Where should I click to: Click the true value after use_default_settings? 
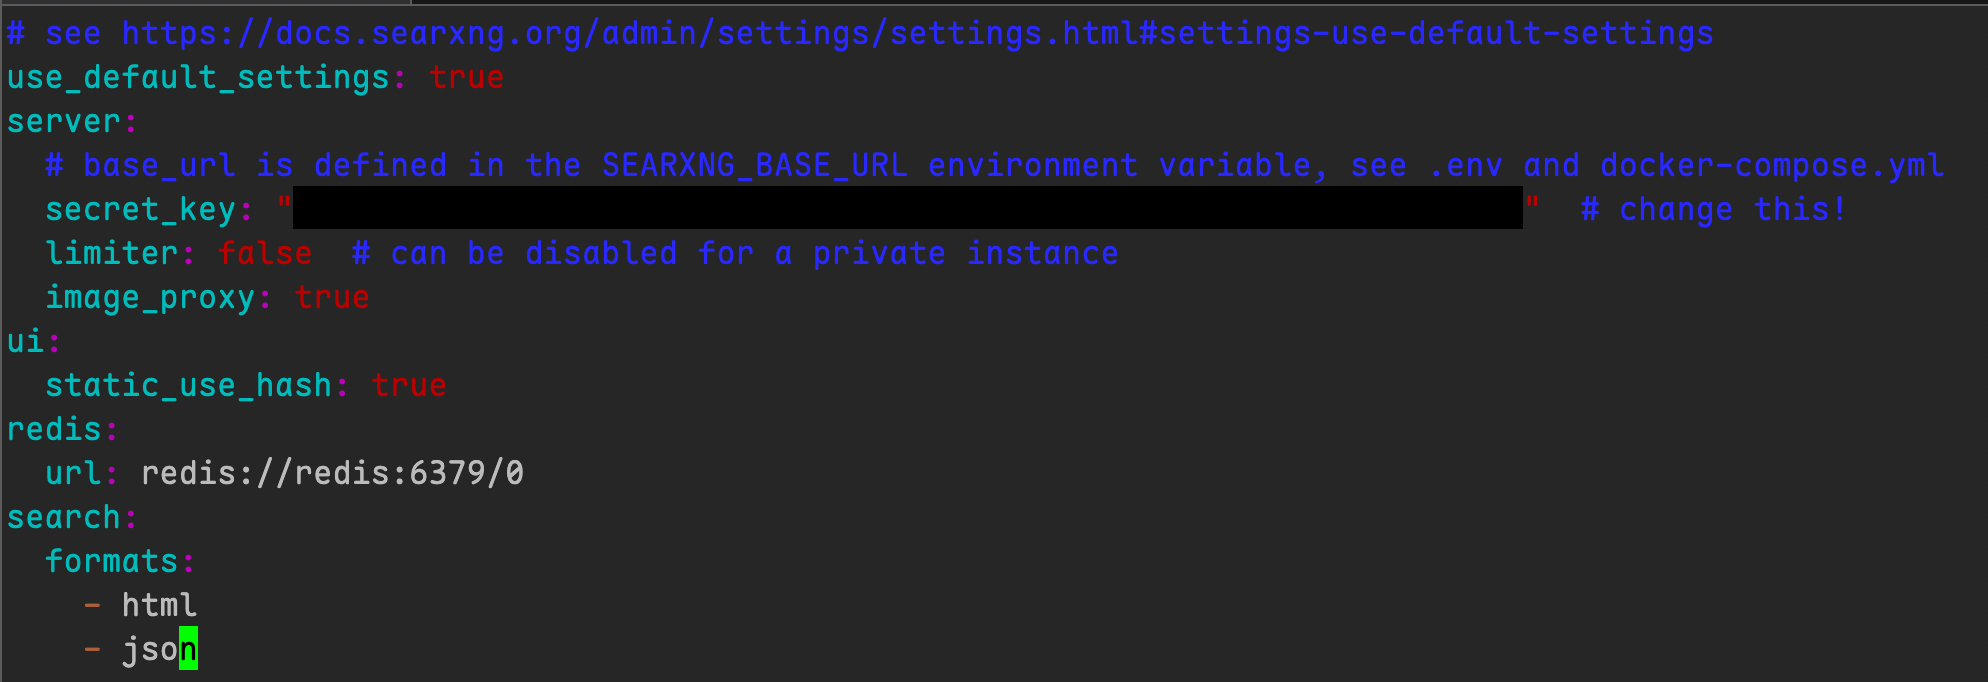click(466, 78)
